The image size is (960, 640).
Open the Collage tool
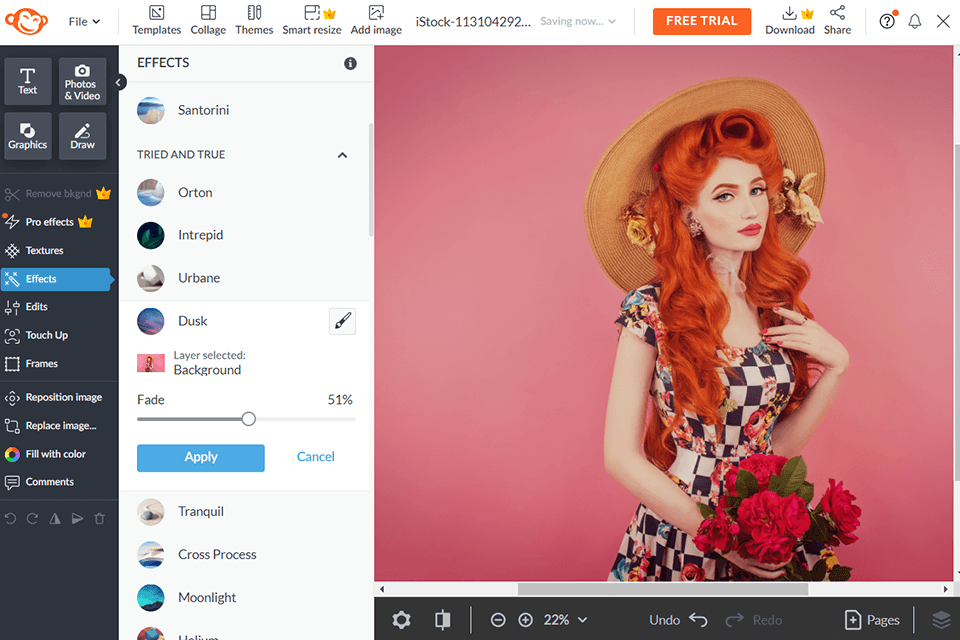coord(208,20)
